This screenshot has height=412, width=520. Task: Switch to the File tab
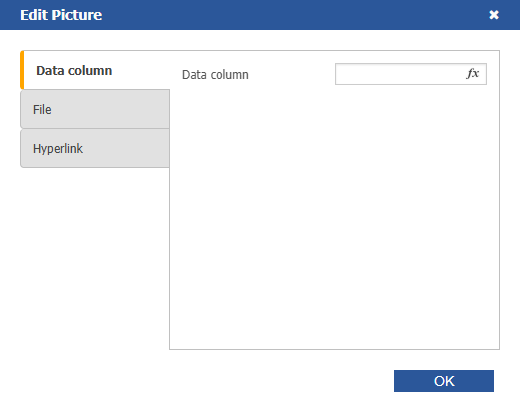tap(95, 109)
